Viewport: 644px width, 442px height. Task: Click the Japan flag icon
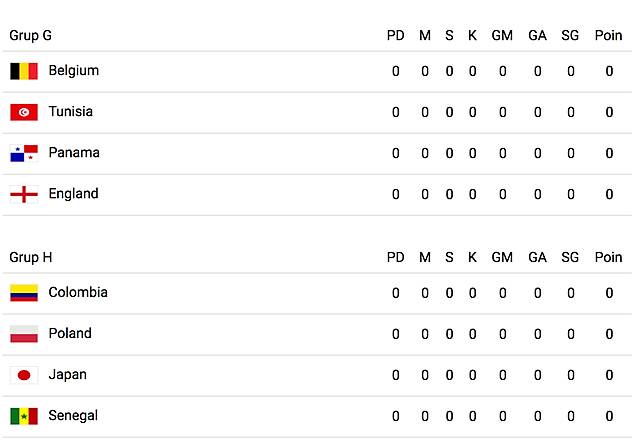pos(24,375)
